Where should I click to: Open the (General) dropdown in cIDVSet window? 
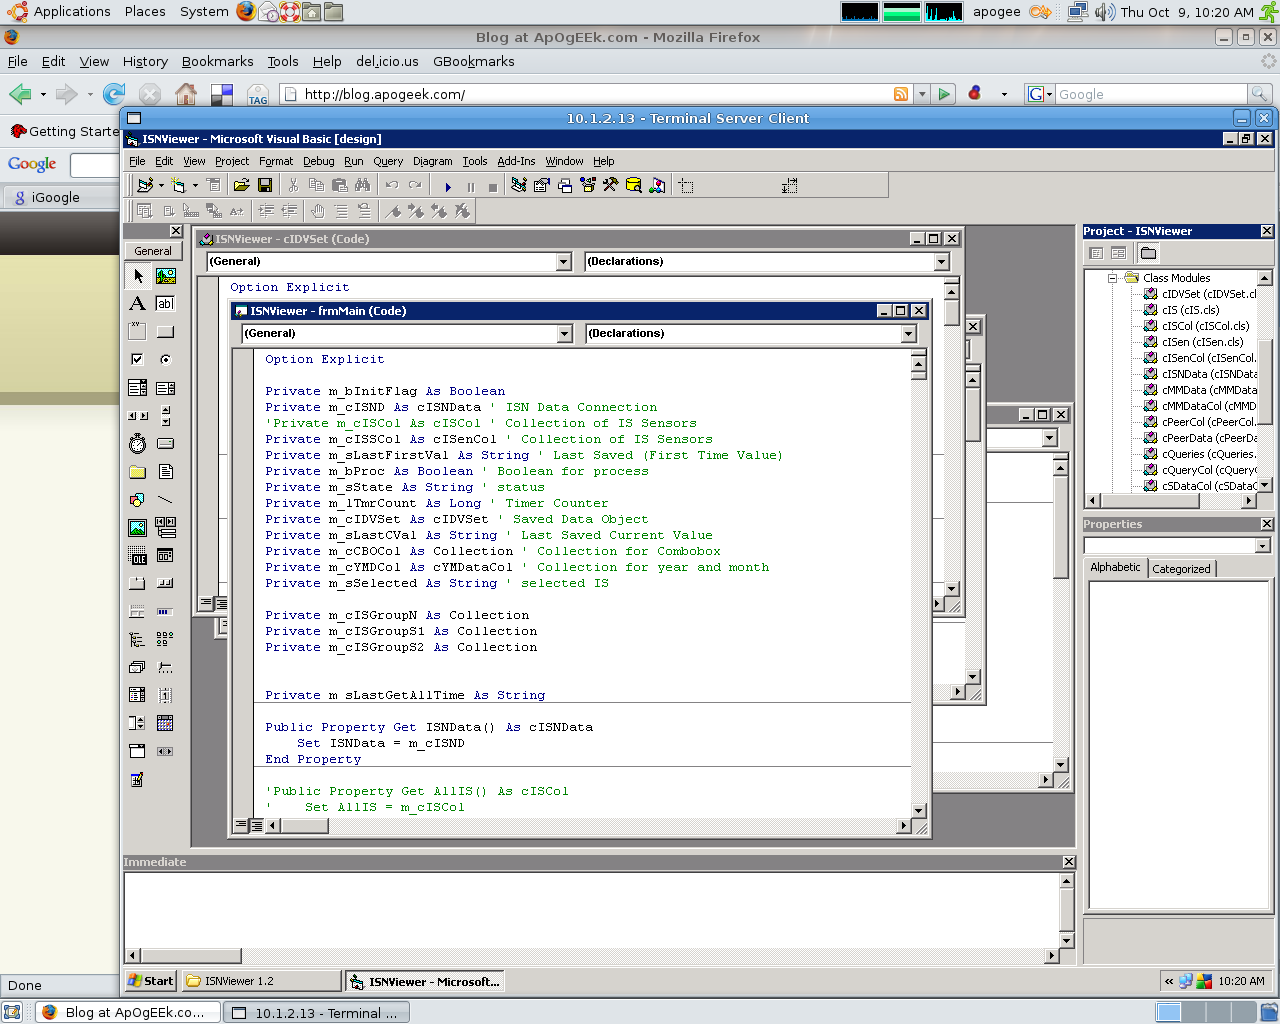[563, 262]
